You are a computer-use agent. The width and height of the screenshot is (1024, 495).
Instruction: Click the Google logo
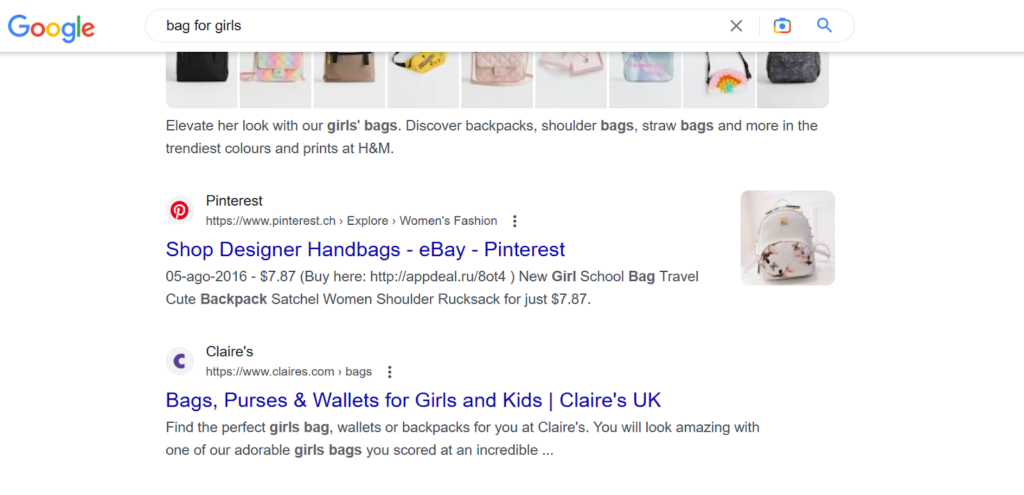[x=51, y=27]
